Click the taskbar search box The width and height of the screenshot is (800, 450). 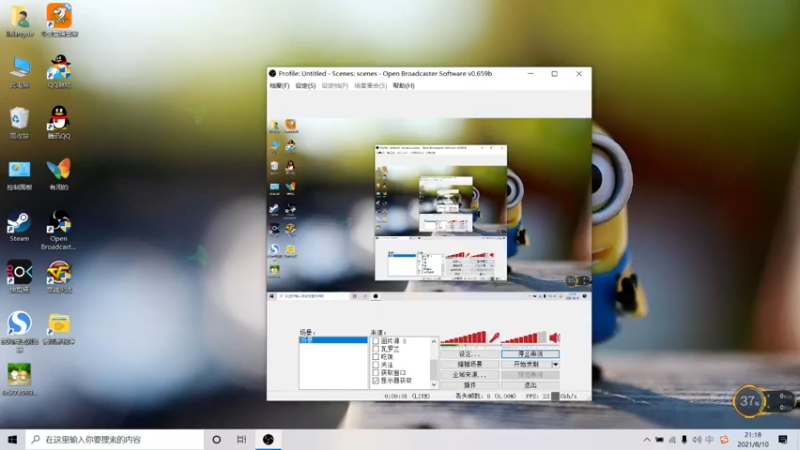coord(115,439)
